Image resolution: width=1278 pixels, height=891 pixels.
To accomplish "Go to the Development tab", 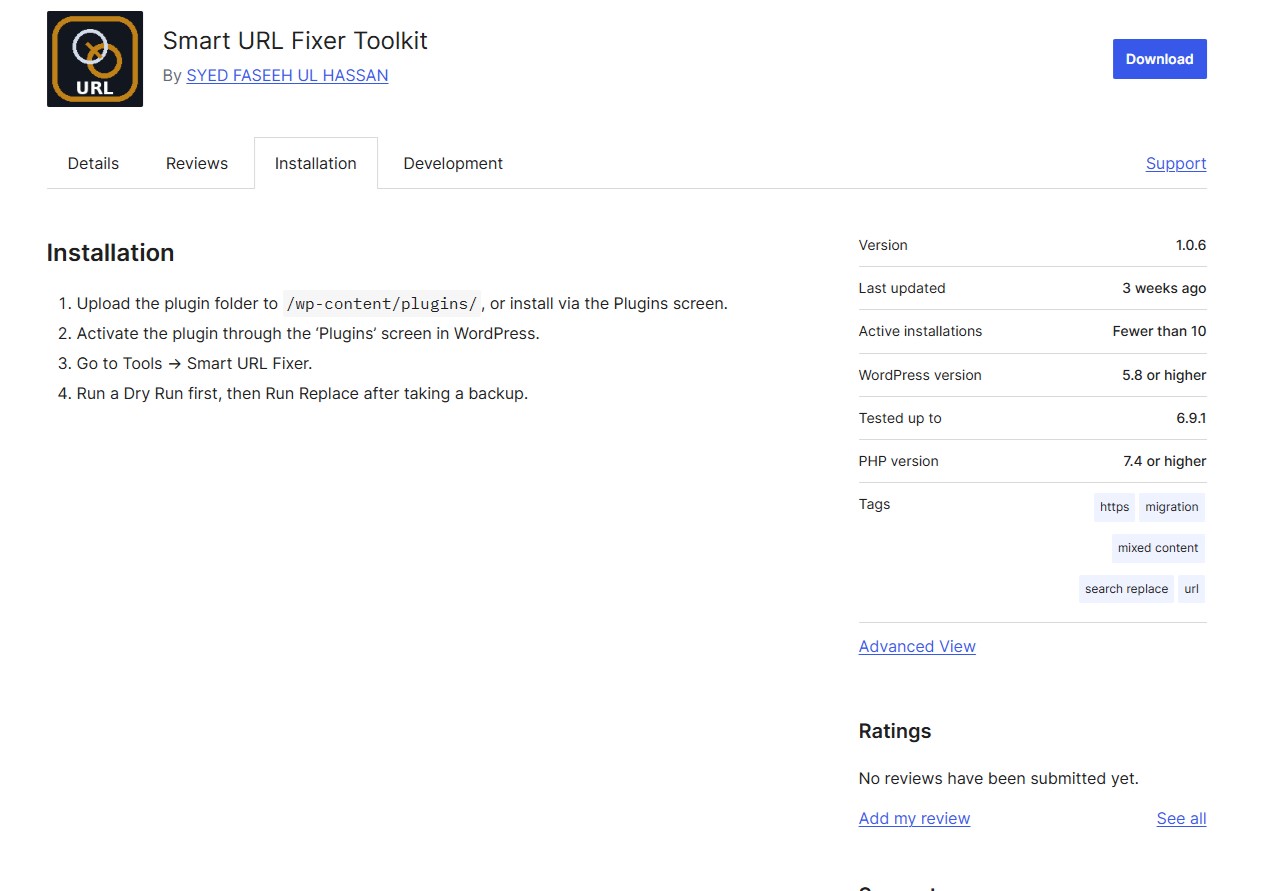I will [x=453, y=164].
